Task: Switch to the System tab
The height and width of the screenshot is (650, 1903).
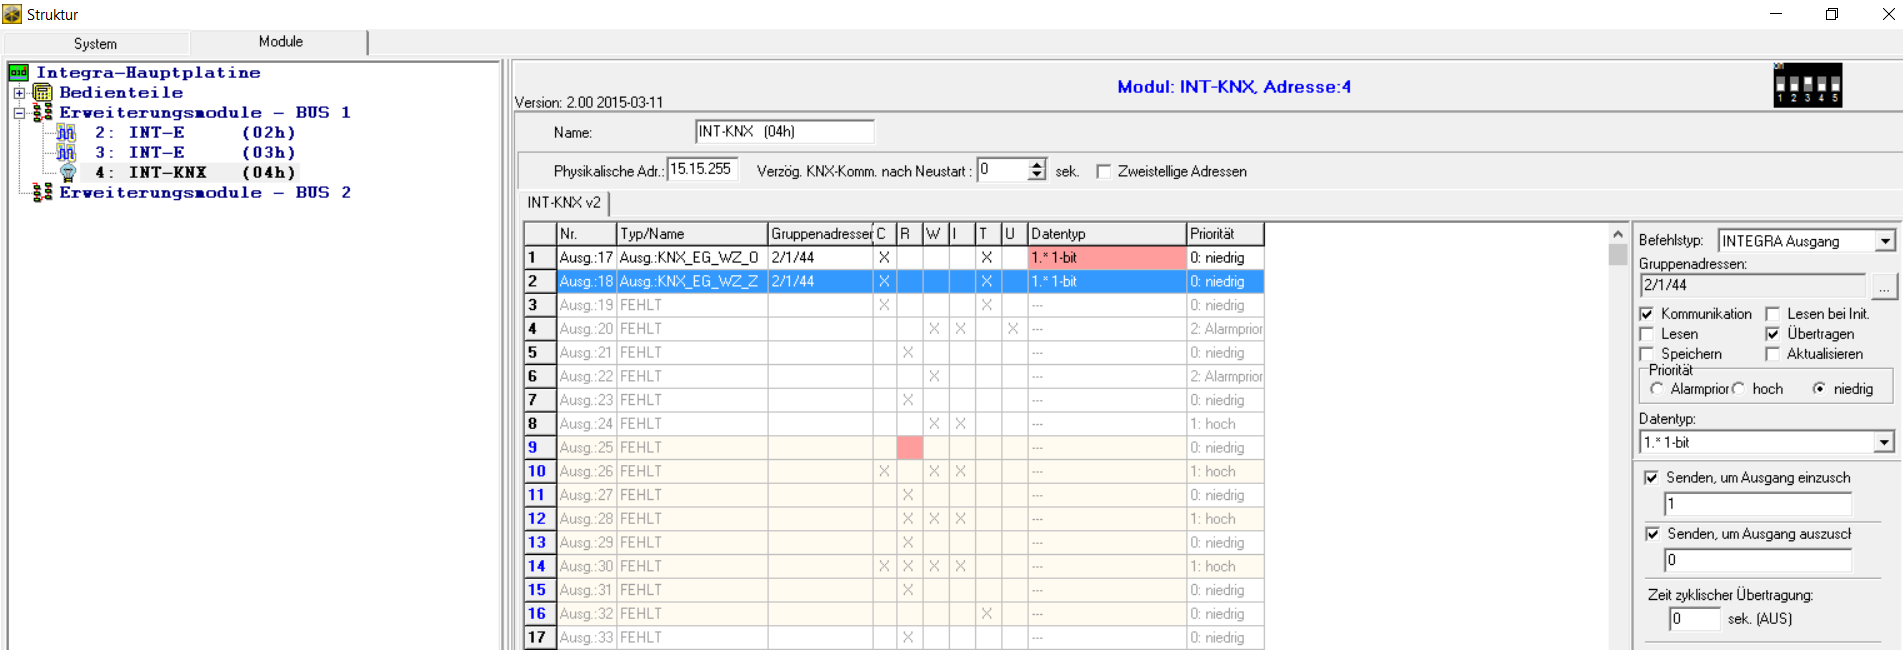Action: (x=96, y=43)
